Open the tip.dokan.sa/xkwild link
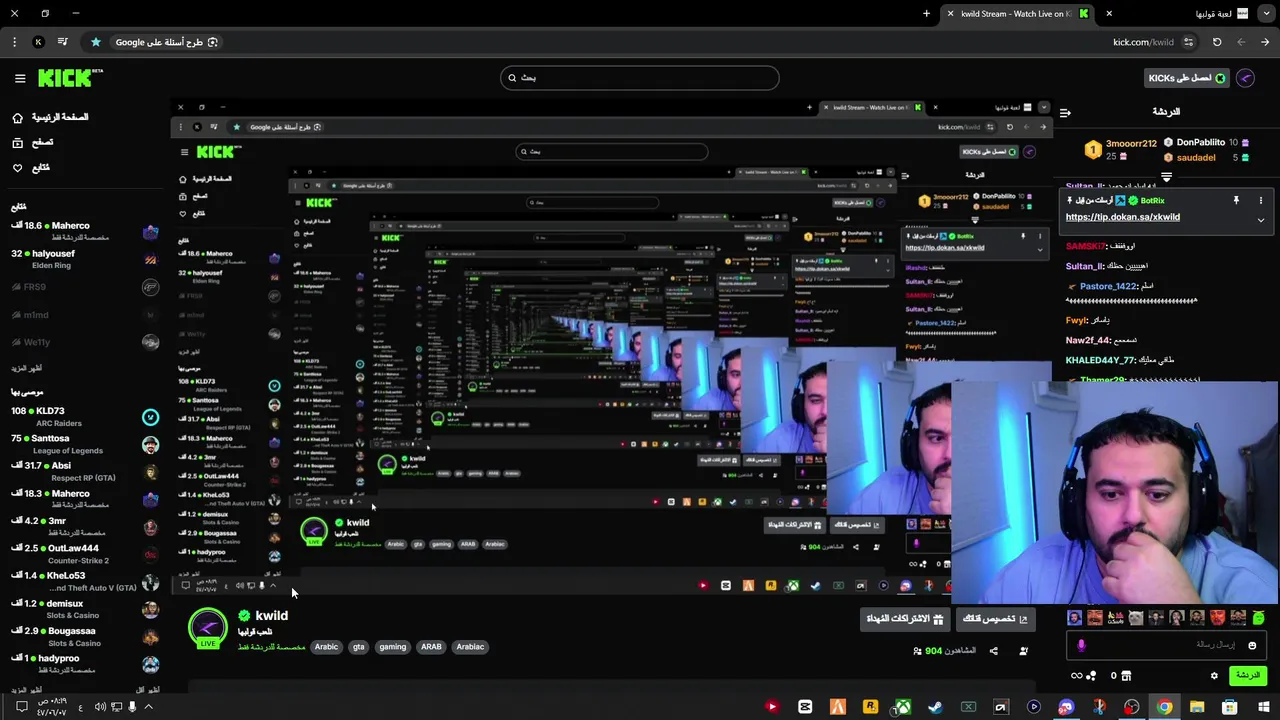The image size is (1280, 720). [1122, 217]
